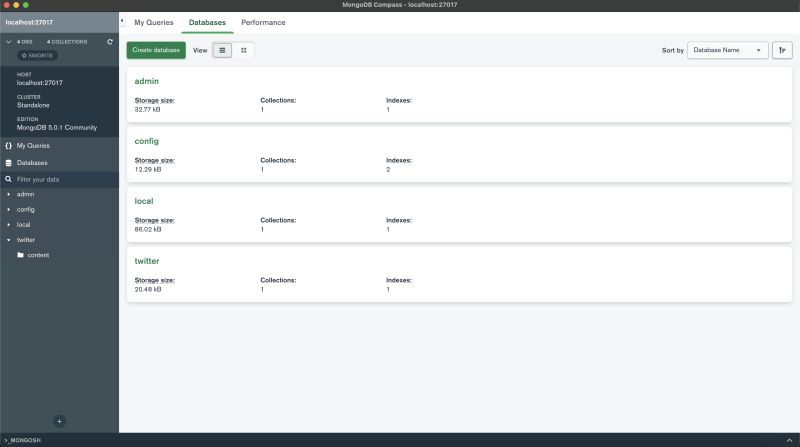
Task: Switch to grid view
Action: pyautogui.click(x=243, y=50)
